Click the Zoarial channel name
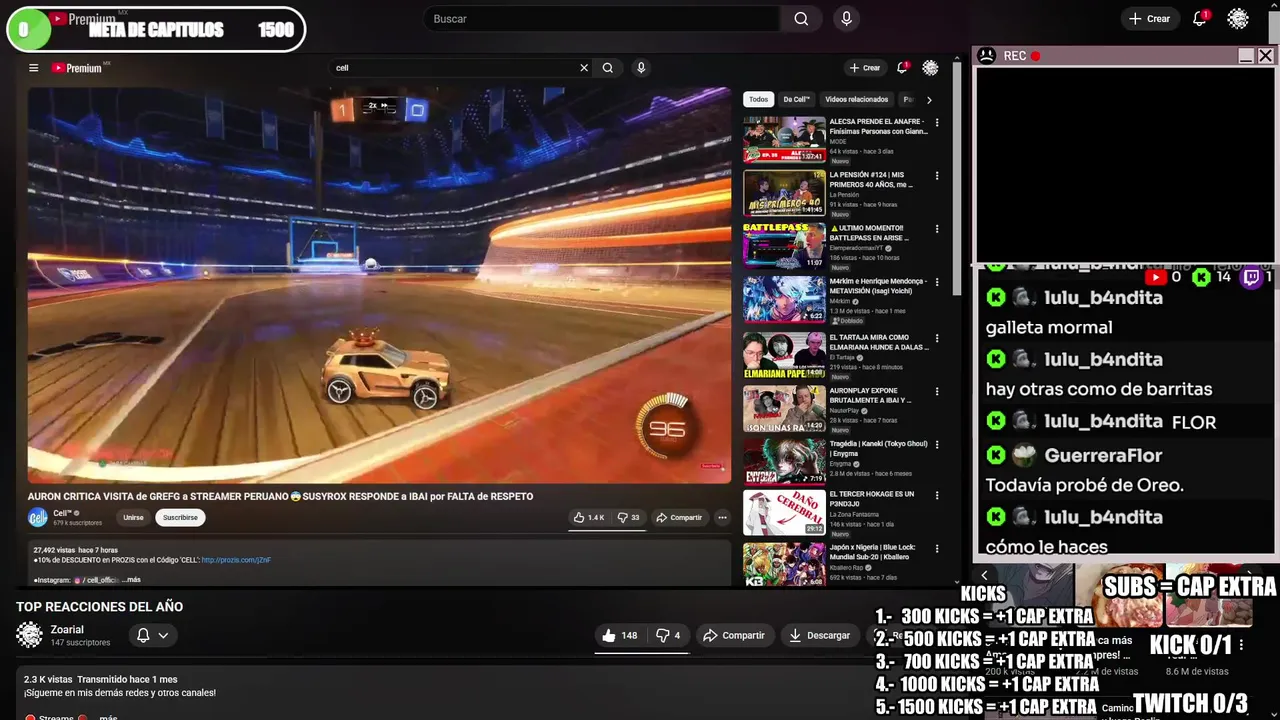This screenshot has width=1280, height=720. (67, 630)
